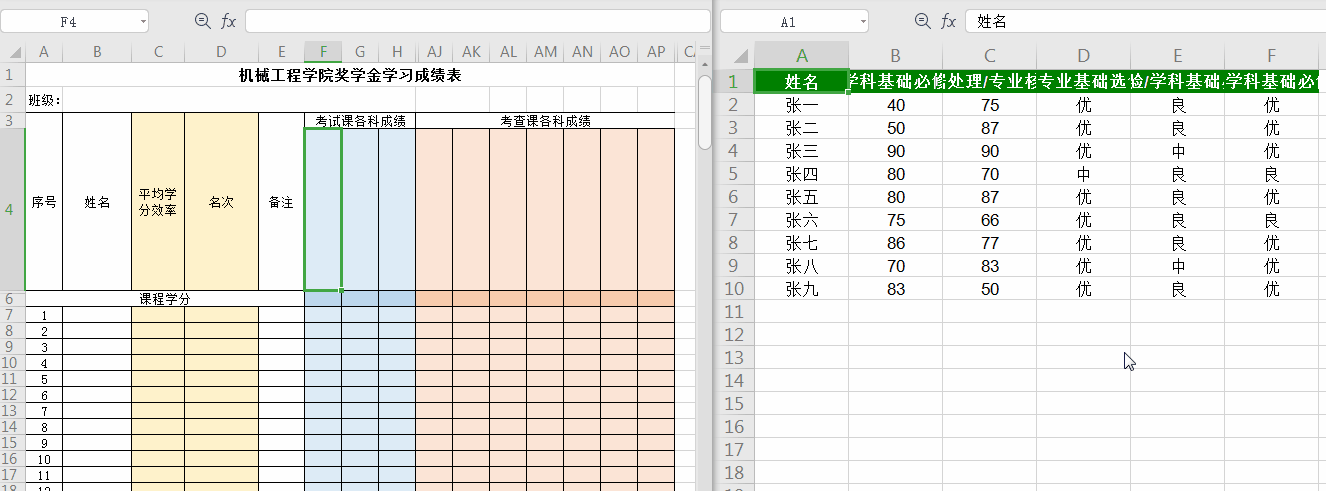
Task: Click the green 姓名 header cell A1 in right sheet
Action: click(x=802, y=82)
